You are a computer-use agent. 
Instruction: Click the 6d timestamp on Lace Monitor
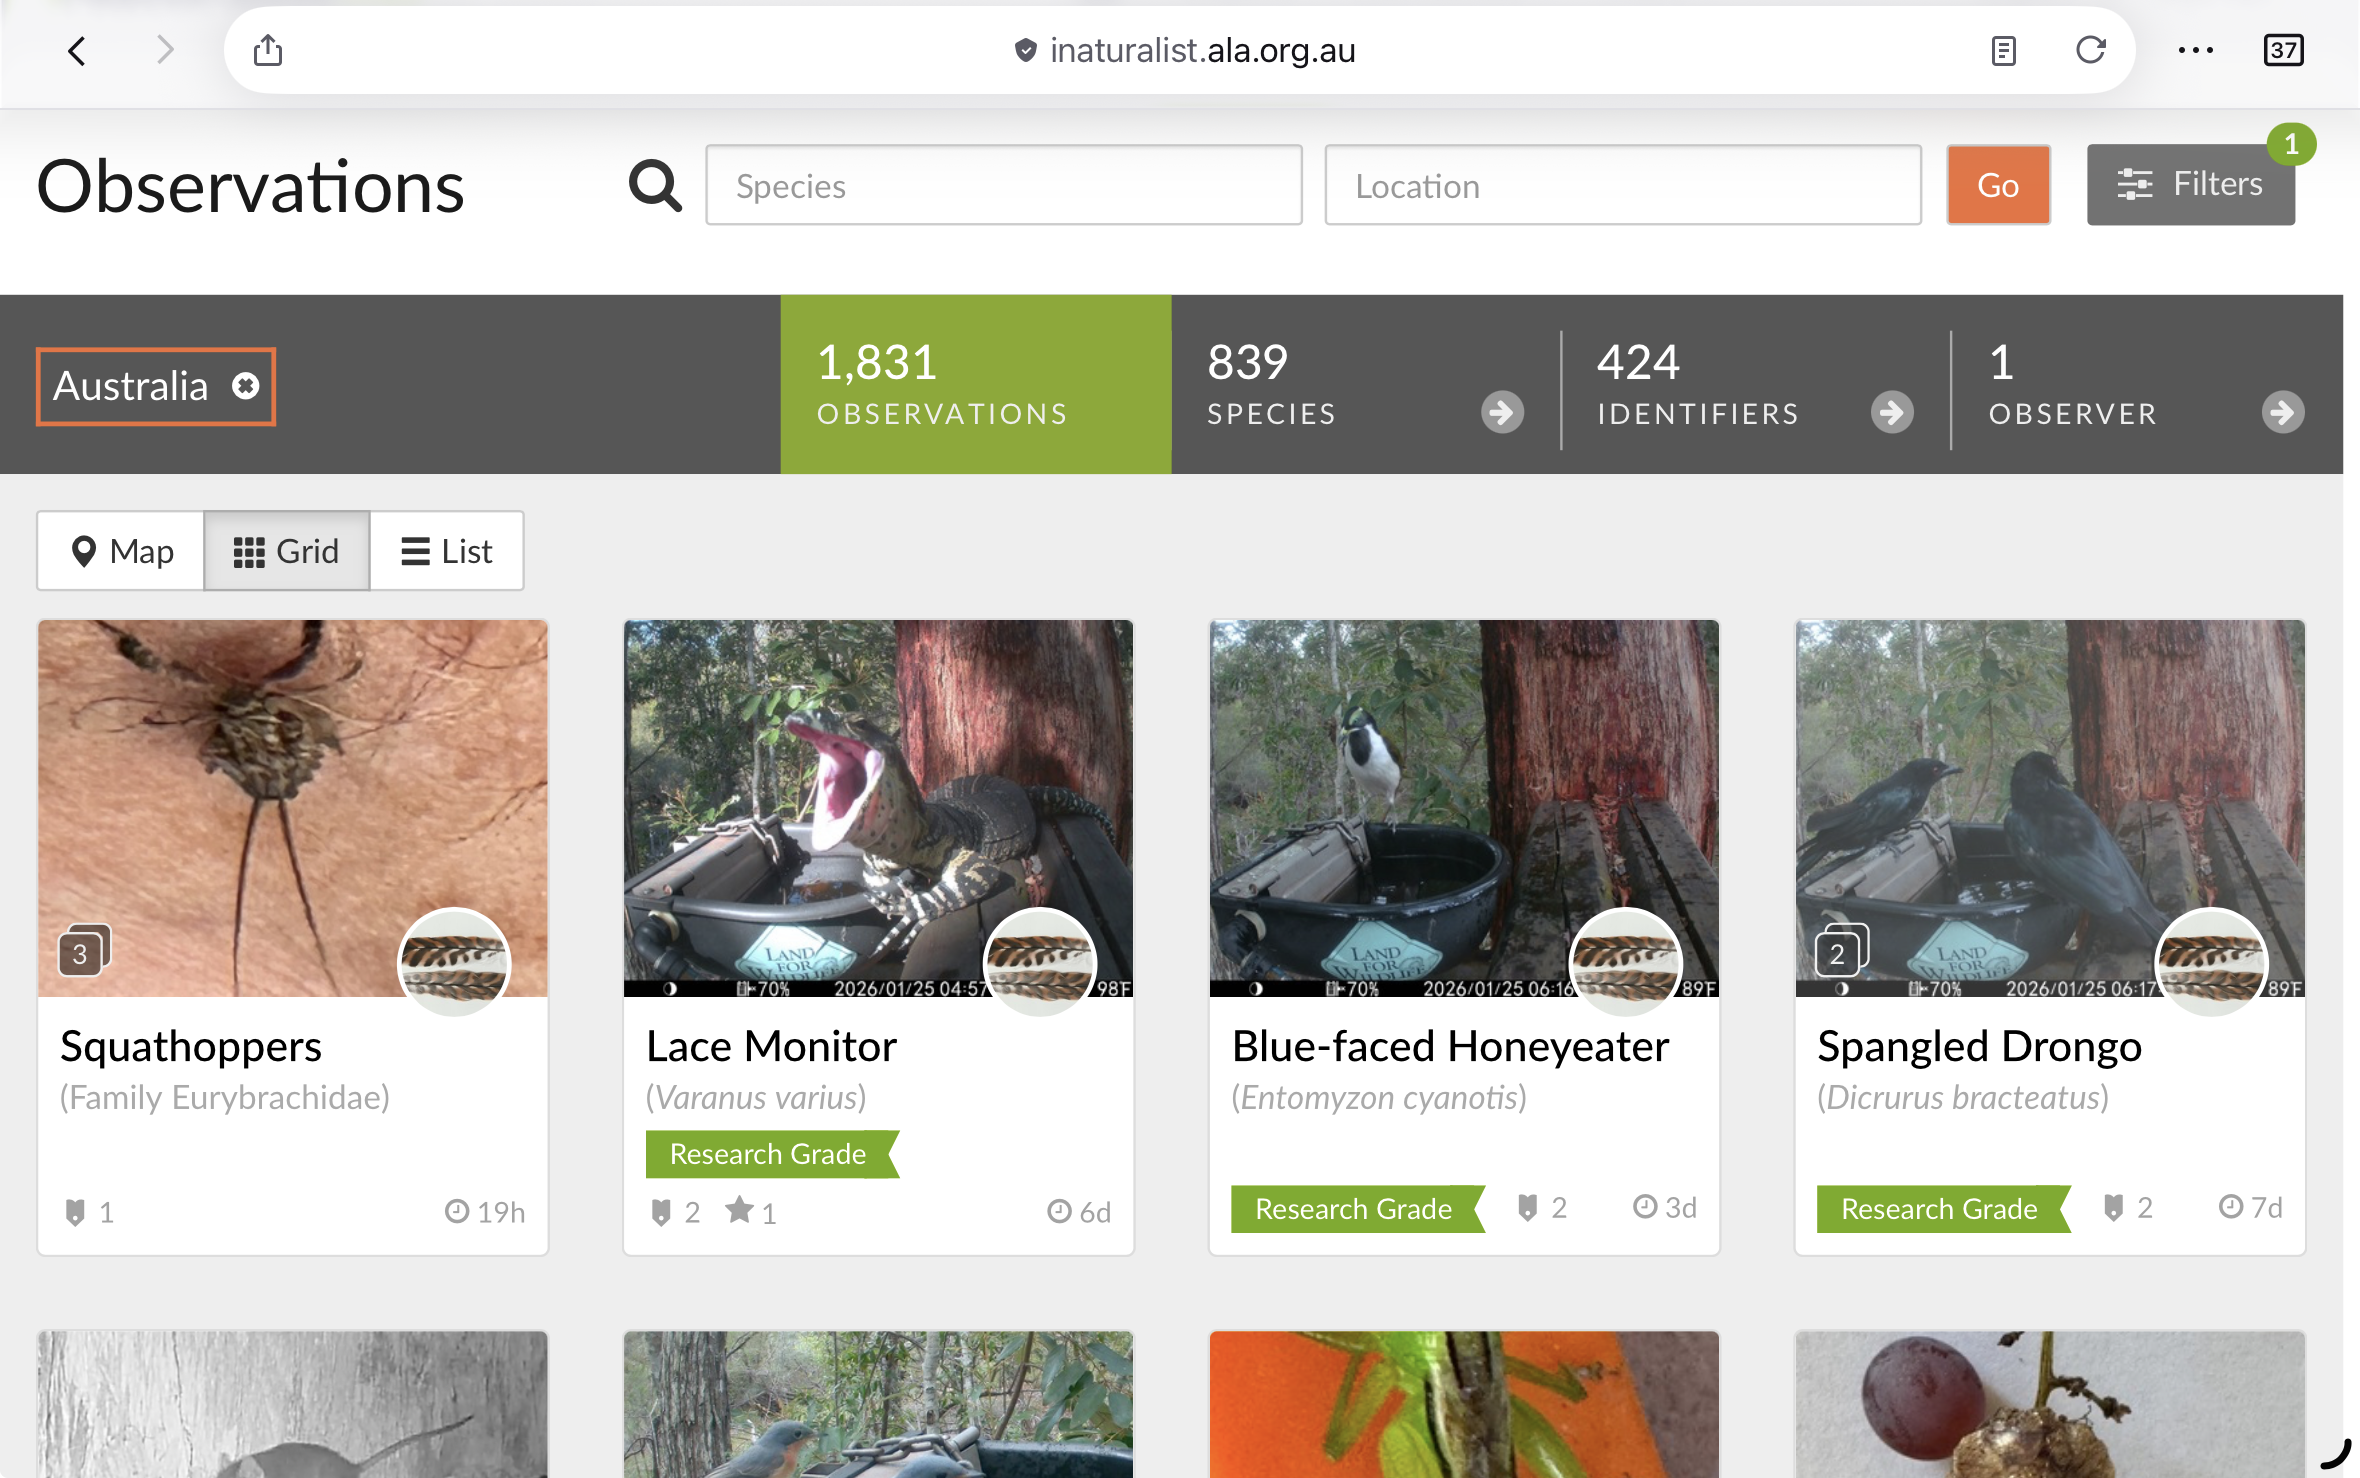click(x=1079, y=1212)
